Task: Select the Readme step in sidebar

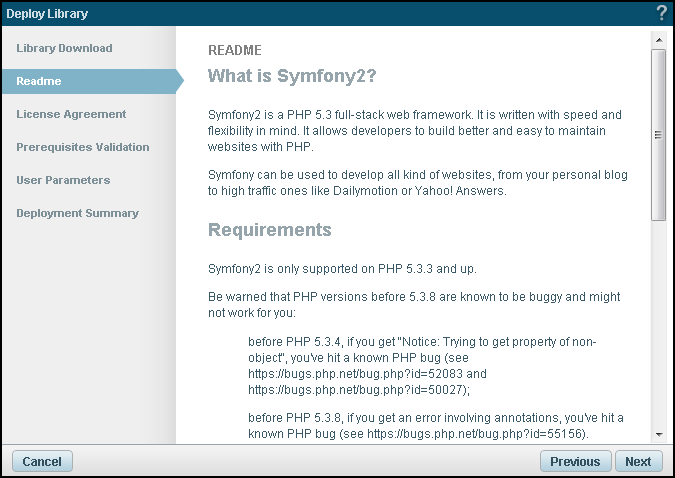Action: [x=38, y=81]
